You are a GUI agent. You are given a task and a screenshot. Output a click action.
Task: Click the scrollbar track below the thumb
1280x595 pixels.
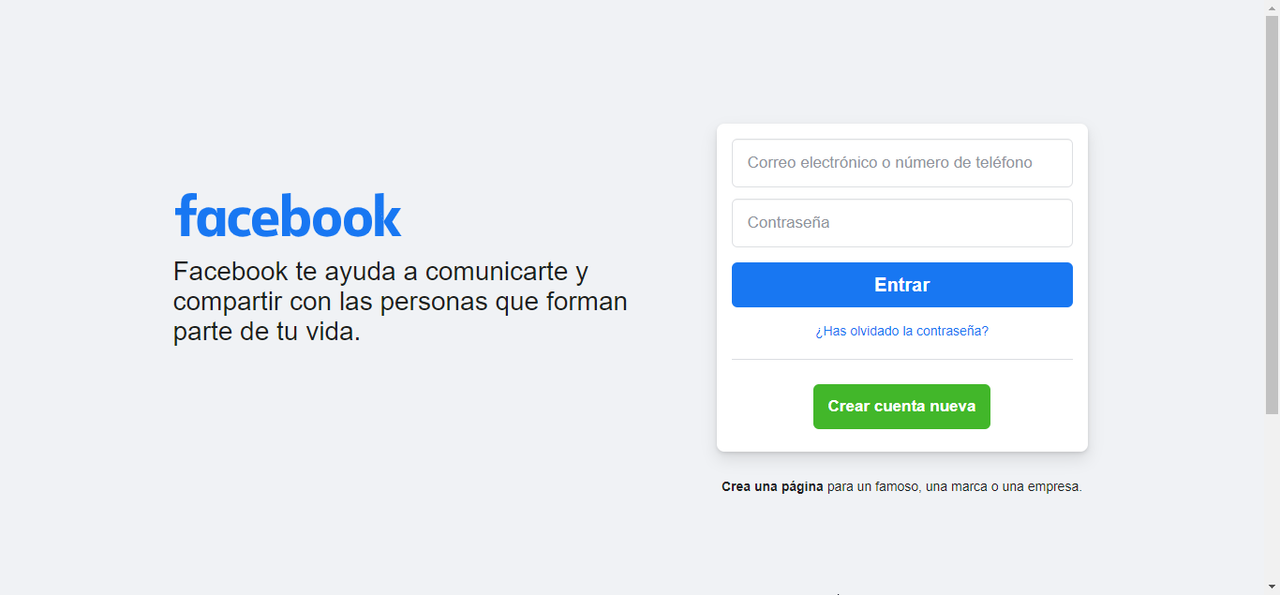click(1272, 495)
